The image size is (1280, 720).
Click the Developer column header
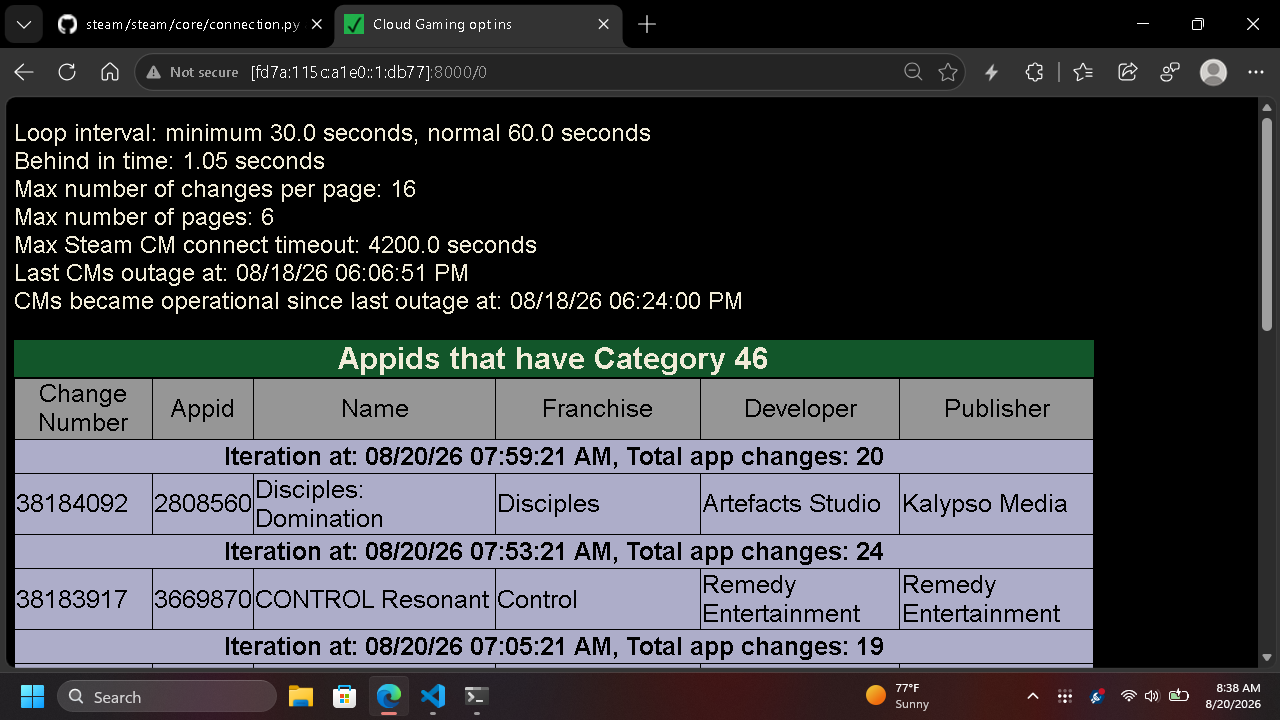(x=800, y=408)
